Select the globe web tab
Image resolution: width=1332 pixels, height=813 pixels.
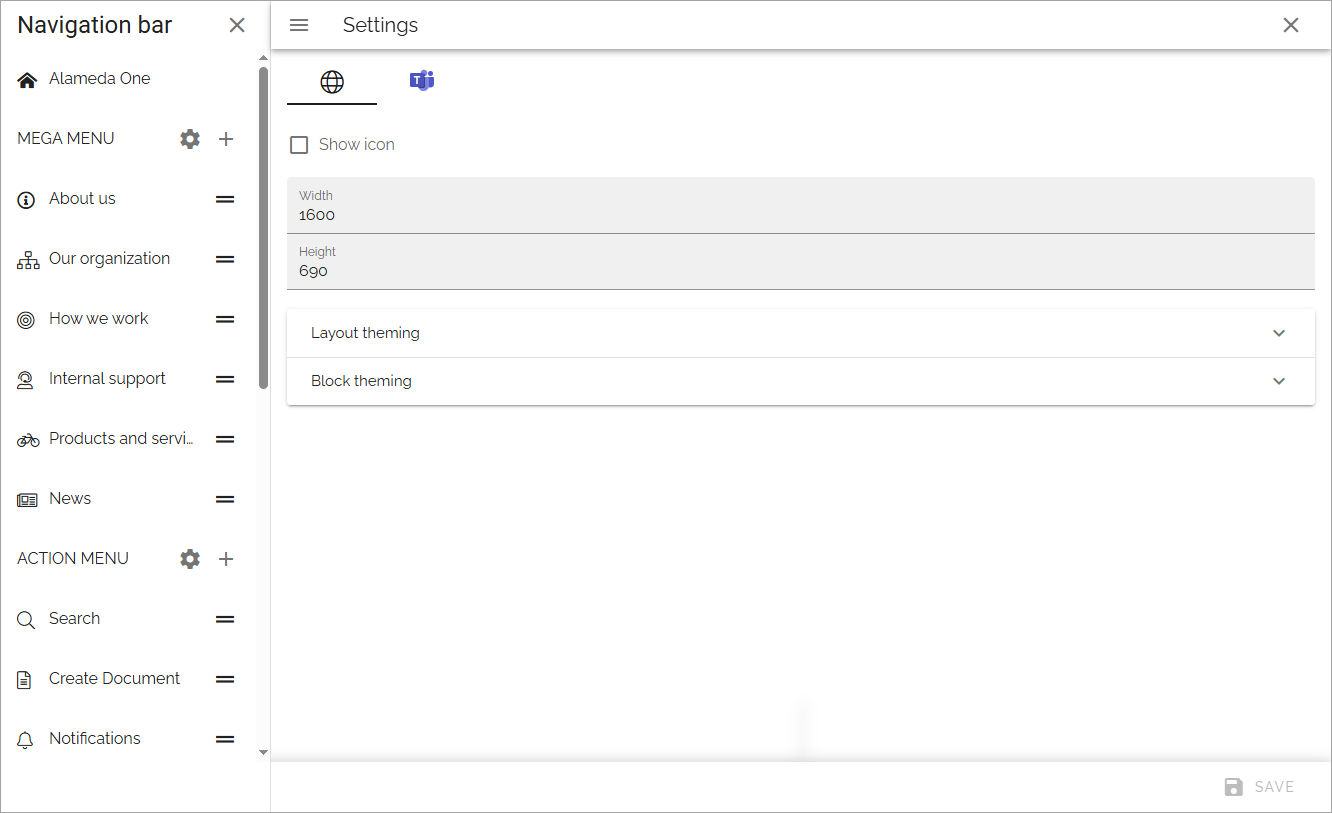332,82
